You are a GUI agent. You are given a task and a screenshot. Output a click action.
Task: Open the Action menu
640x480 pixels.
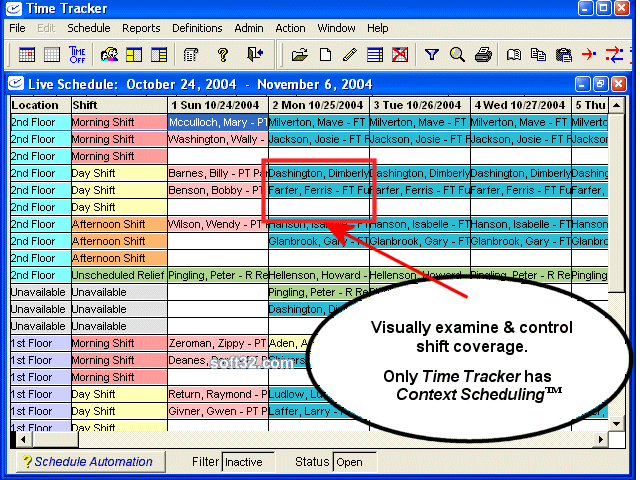[290, 28]
